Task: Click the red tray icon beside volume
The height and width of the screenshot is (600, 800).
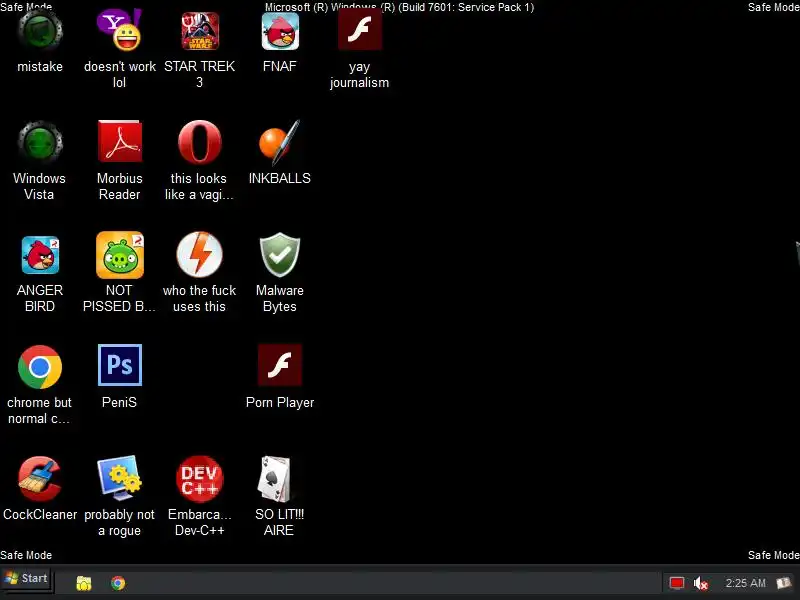Action: [677, 583]
